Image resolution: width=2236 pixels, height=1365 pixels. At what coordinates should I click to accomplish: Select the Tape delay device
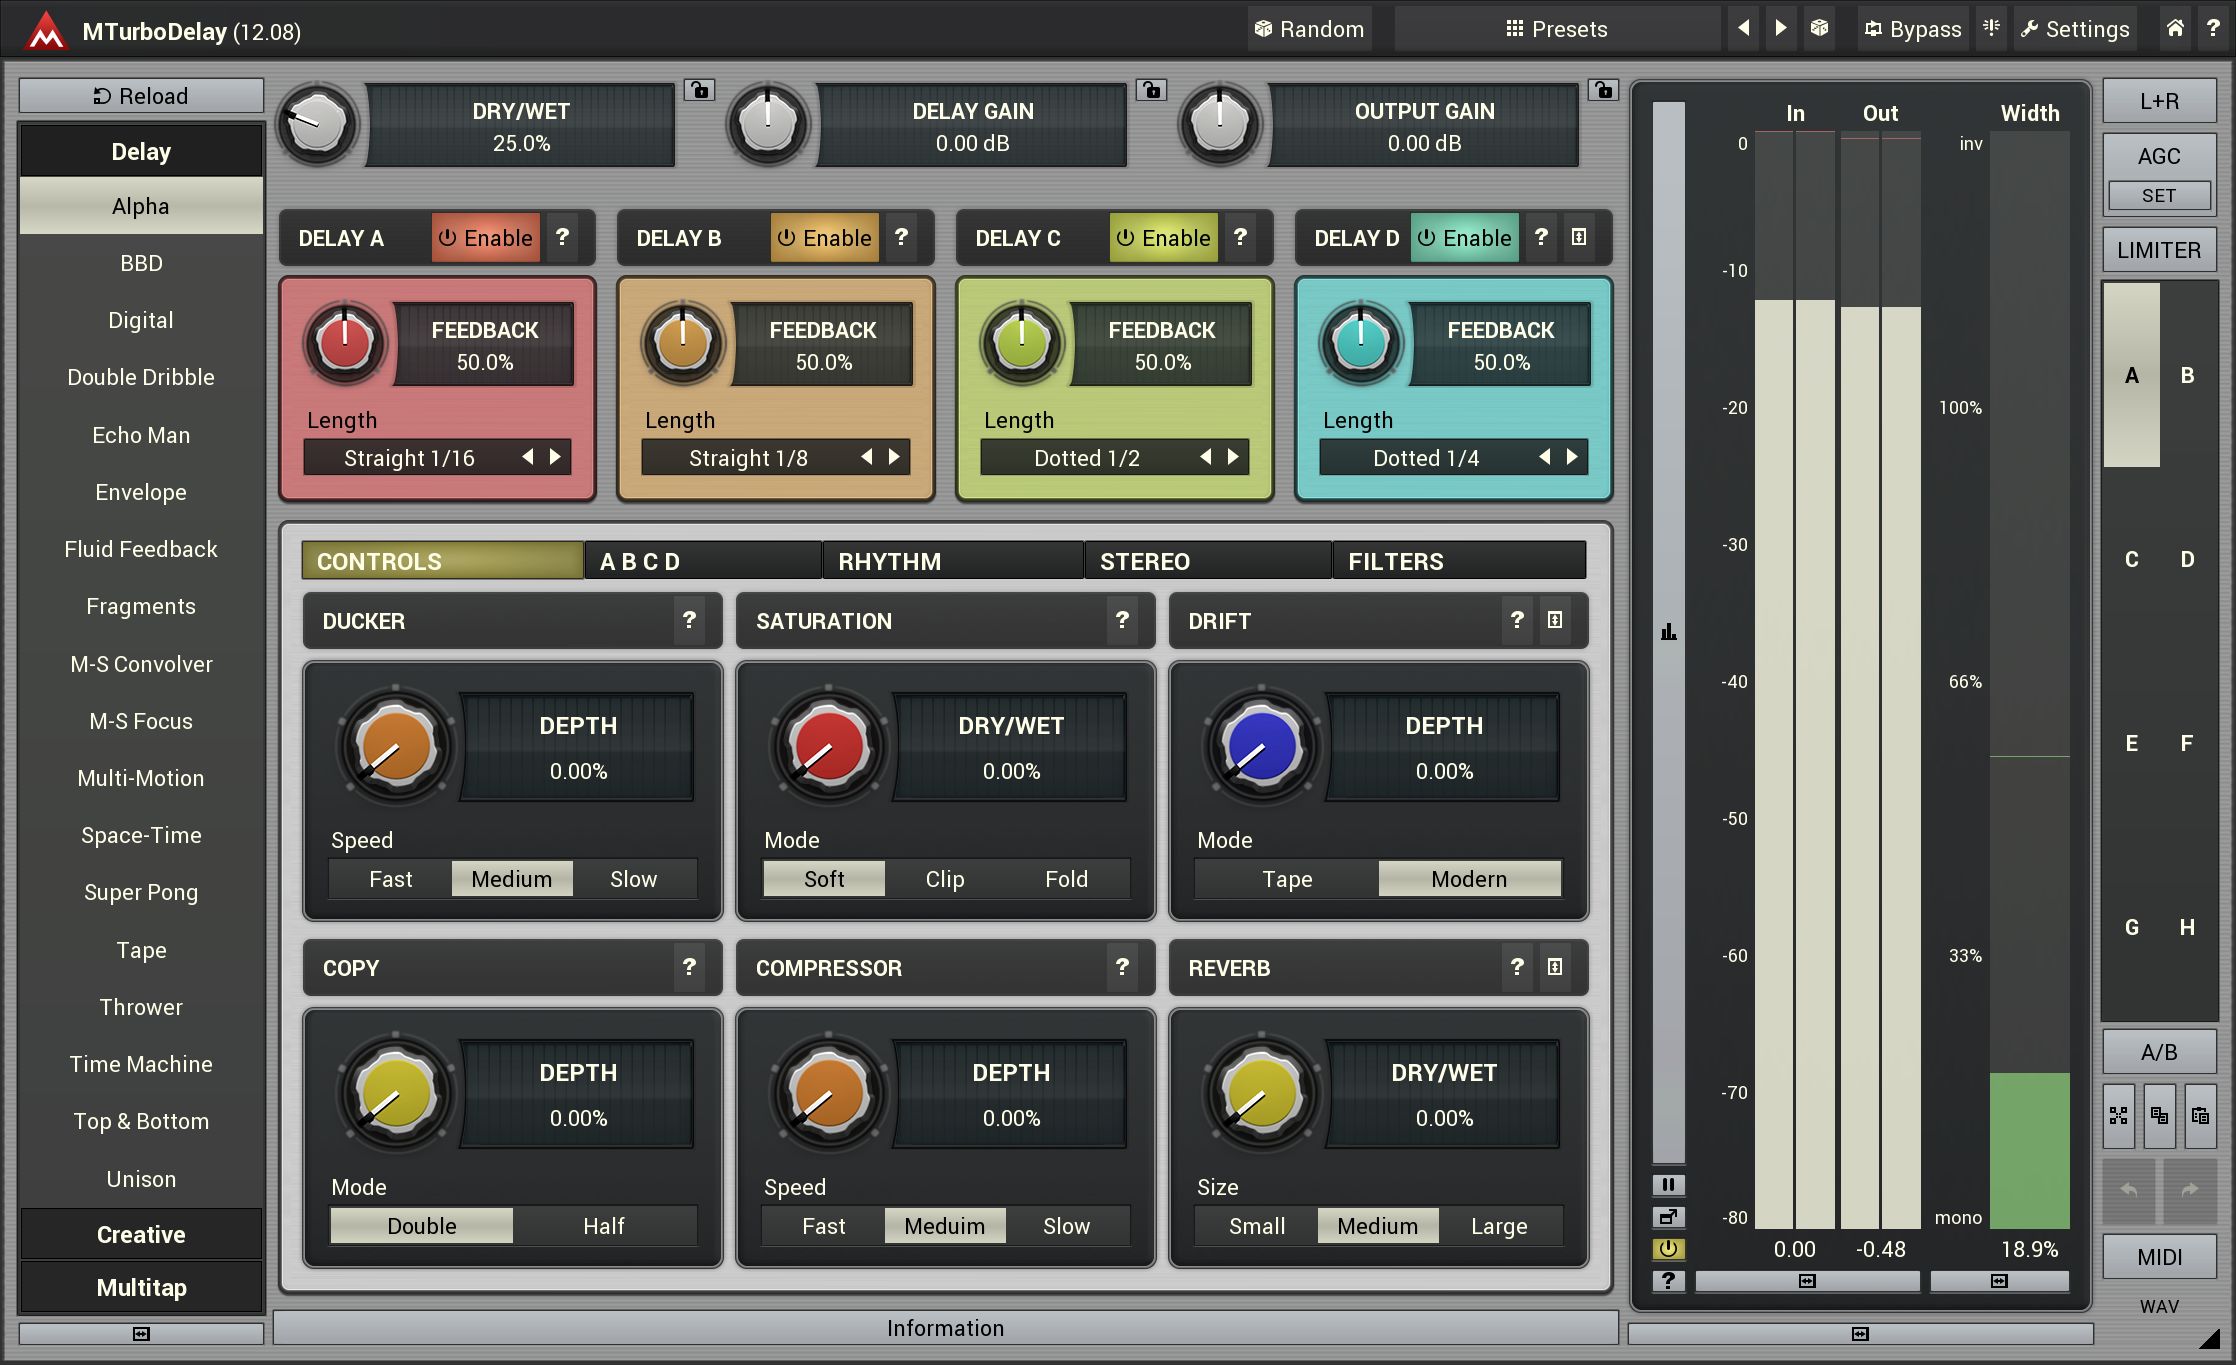pos(141,950)
